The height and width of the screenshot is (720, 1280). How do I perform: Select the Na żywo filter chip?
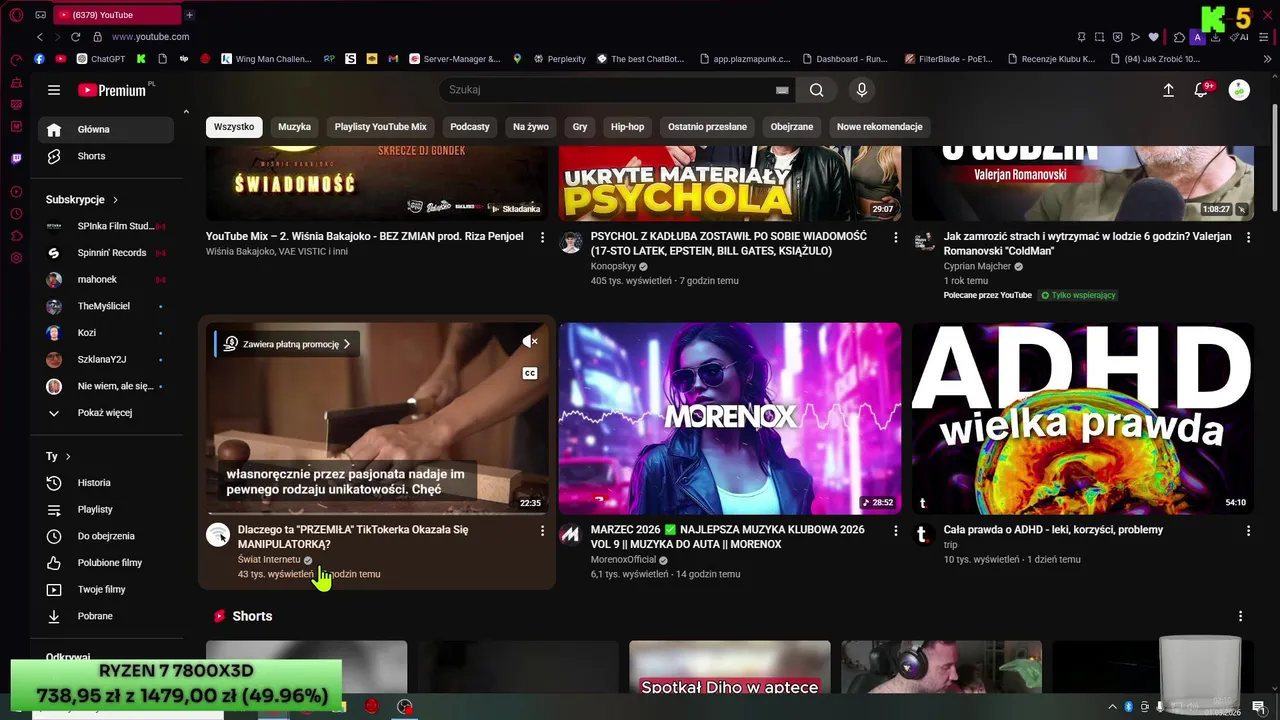click(531, 127)
